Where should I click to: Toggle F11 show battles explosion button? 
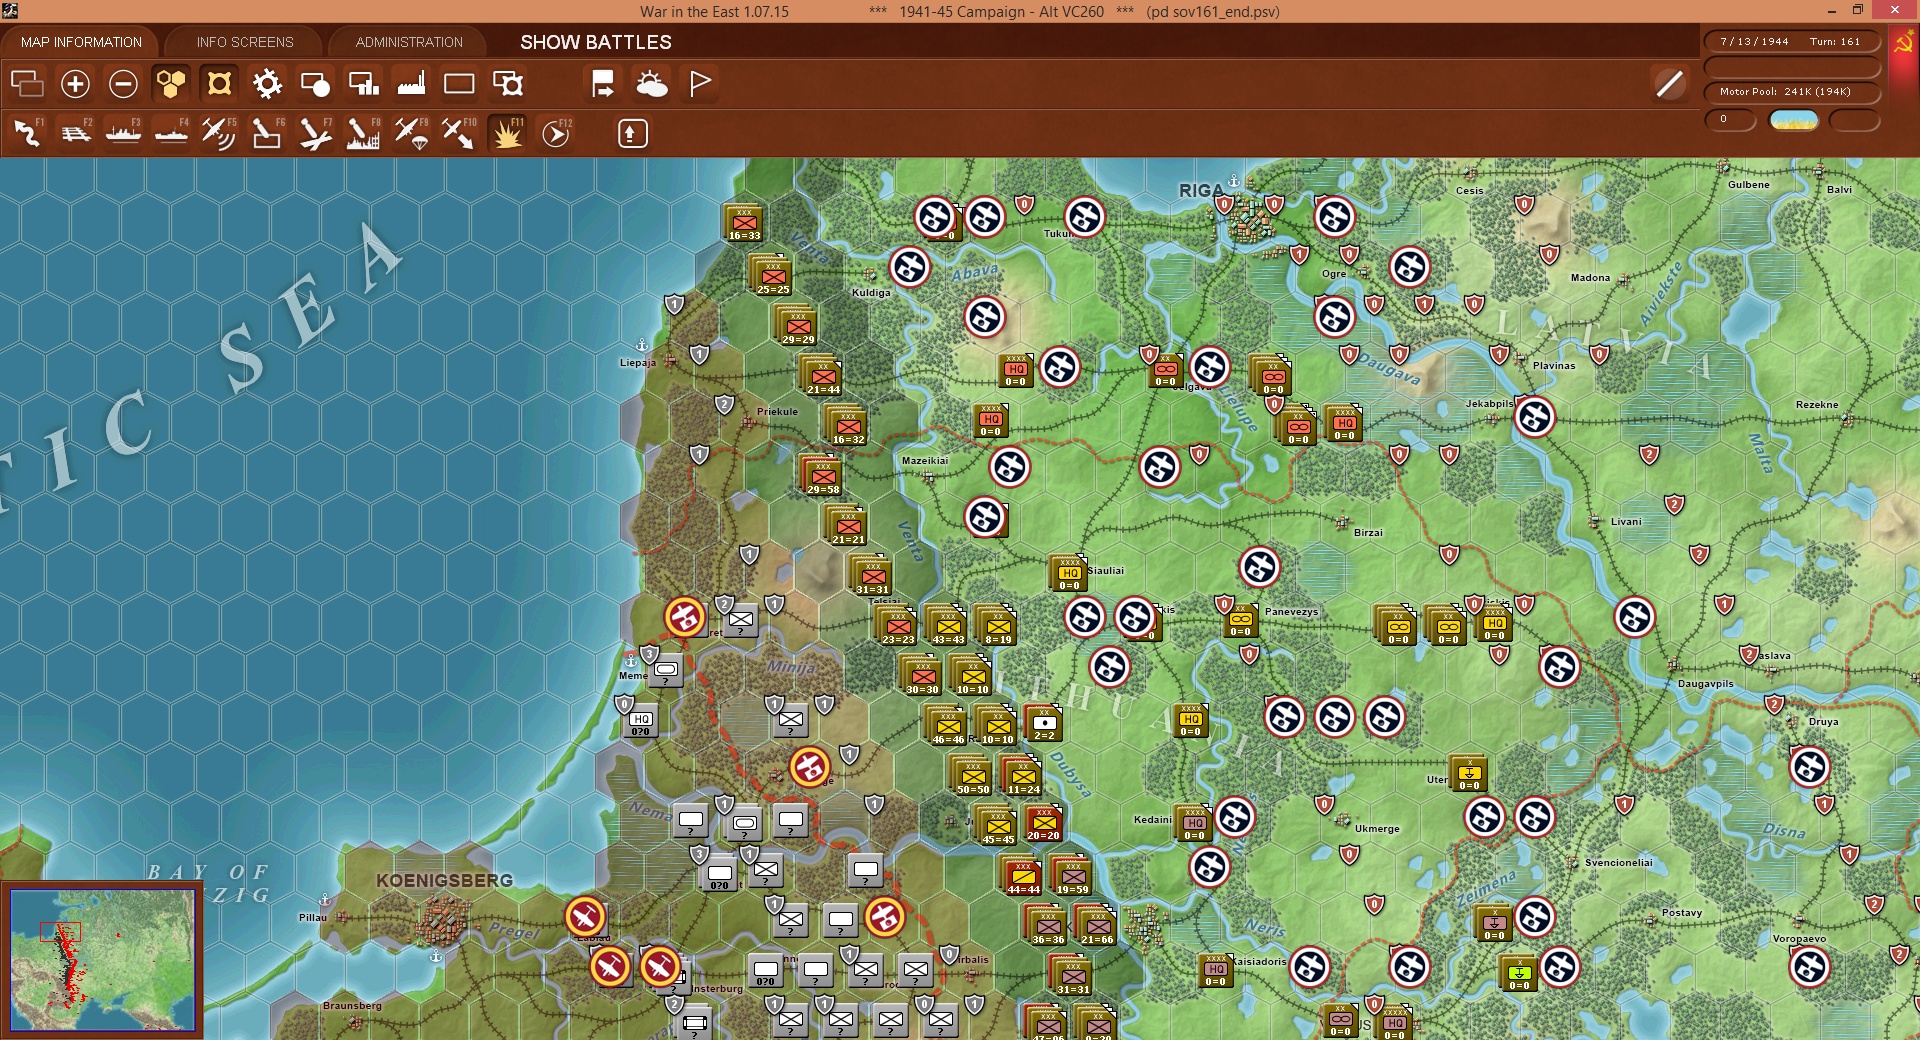pyautogui.click(x=508, y=133)
